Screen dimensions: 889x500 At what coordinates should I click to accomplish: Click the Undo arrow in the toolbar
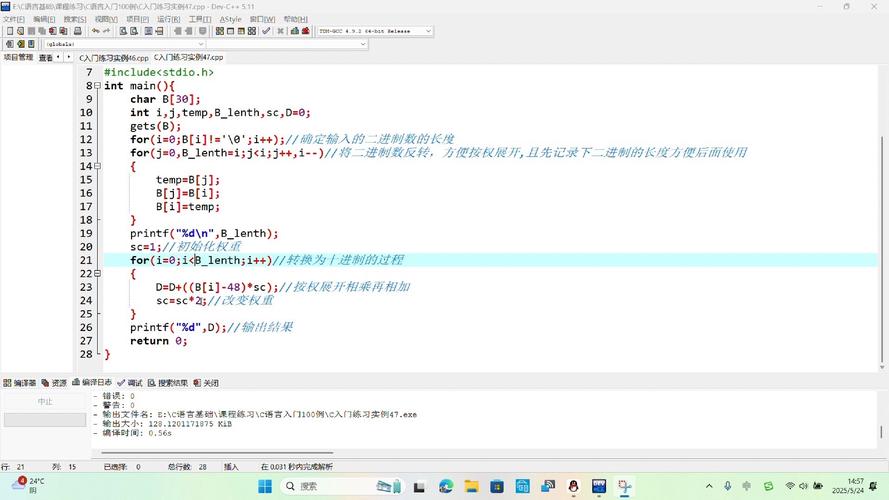pyautogui.click(x=96, y=31)
